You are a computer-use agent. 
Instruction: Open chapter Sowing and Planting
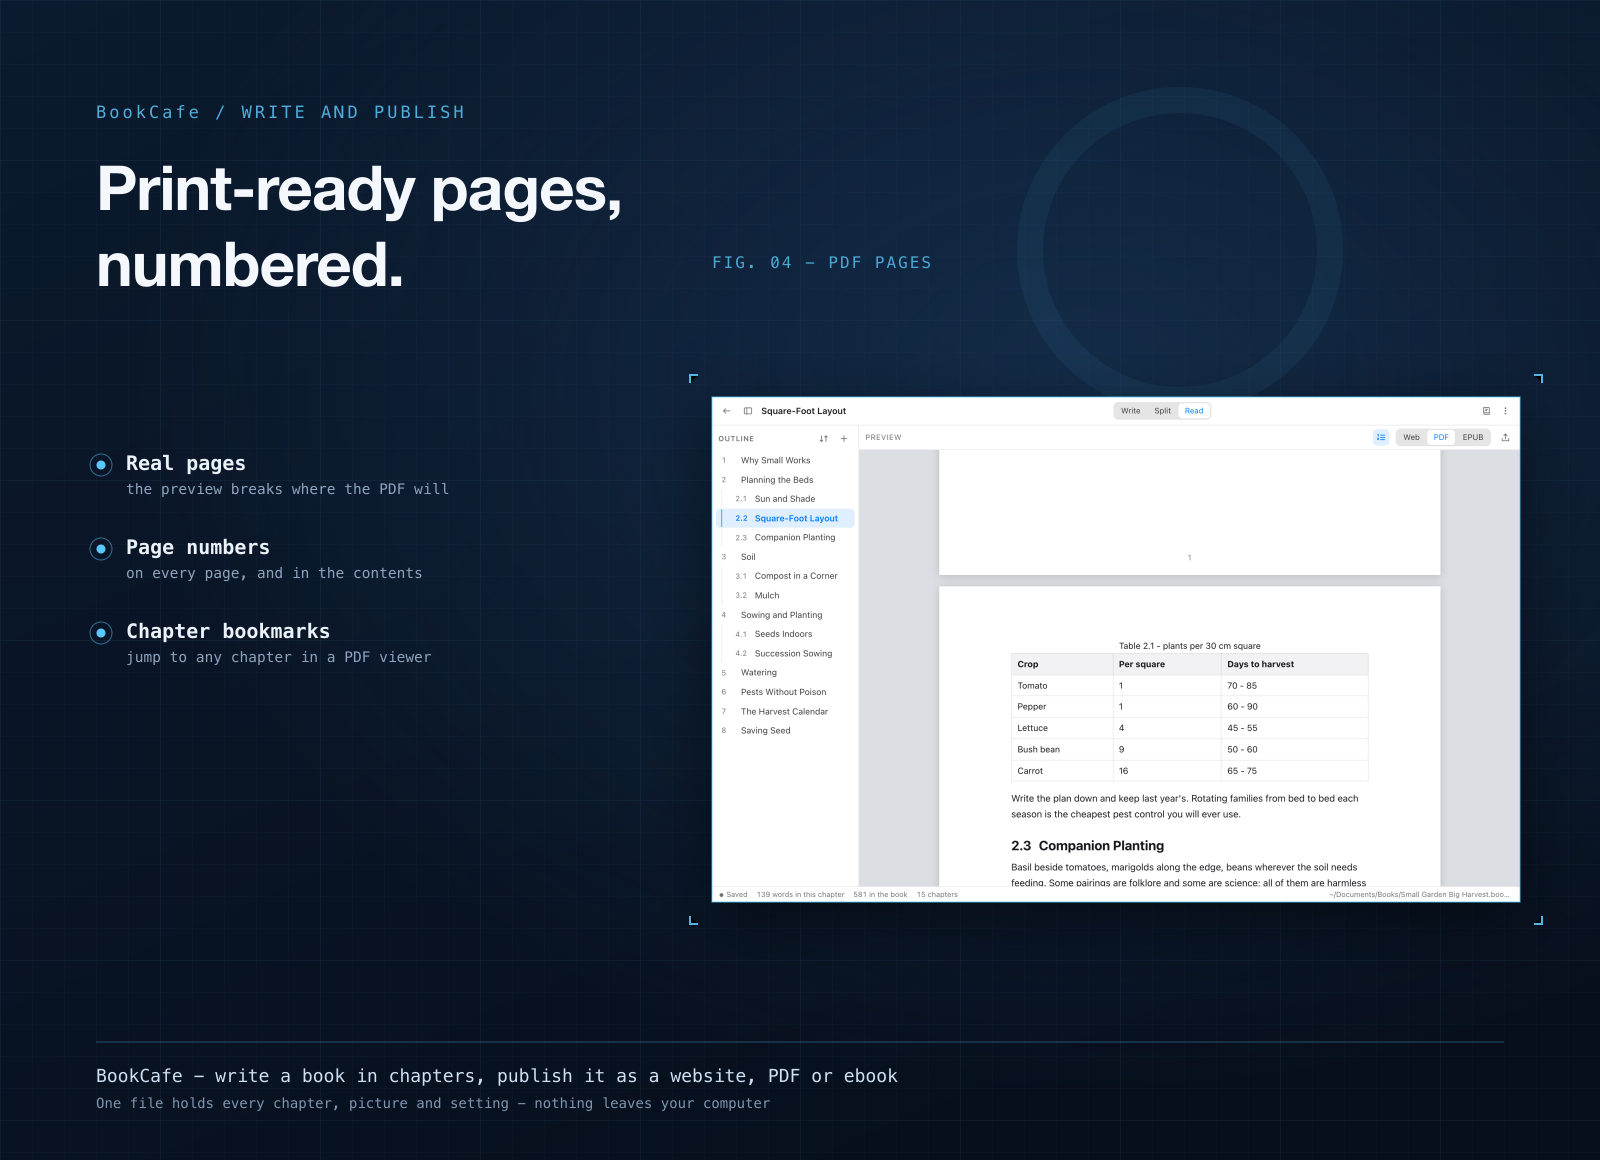(x=786, y=615)
